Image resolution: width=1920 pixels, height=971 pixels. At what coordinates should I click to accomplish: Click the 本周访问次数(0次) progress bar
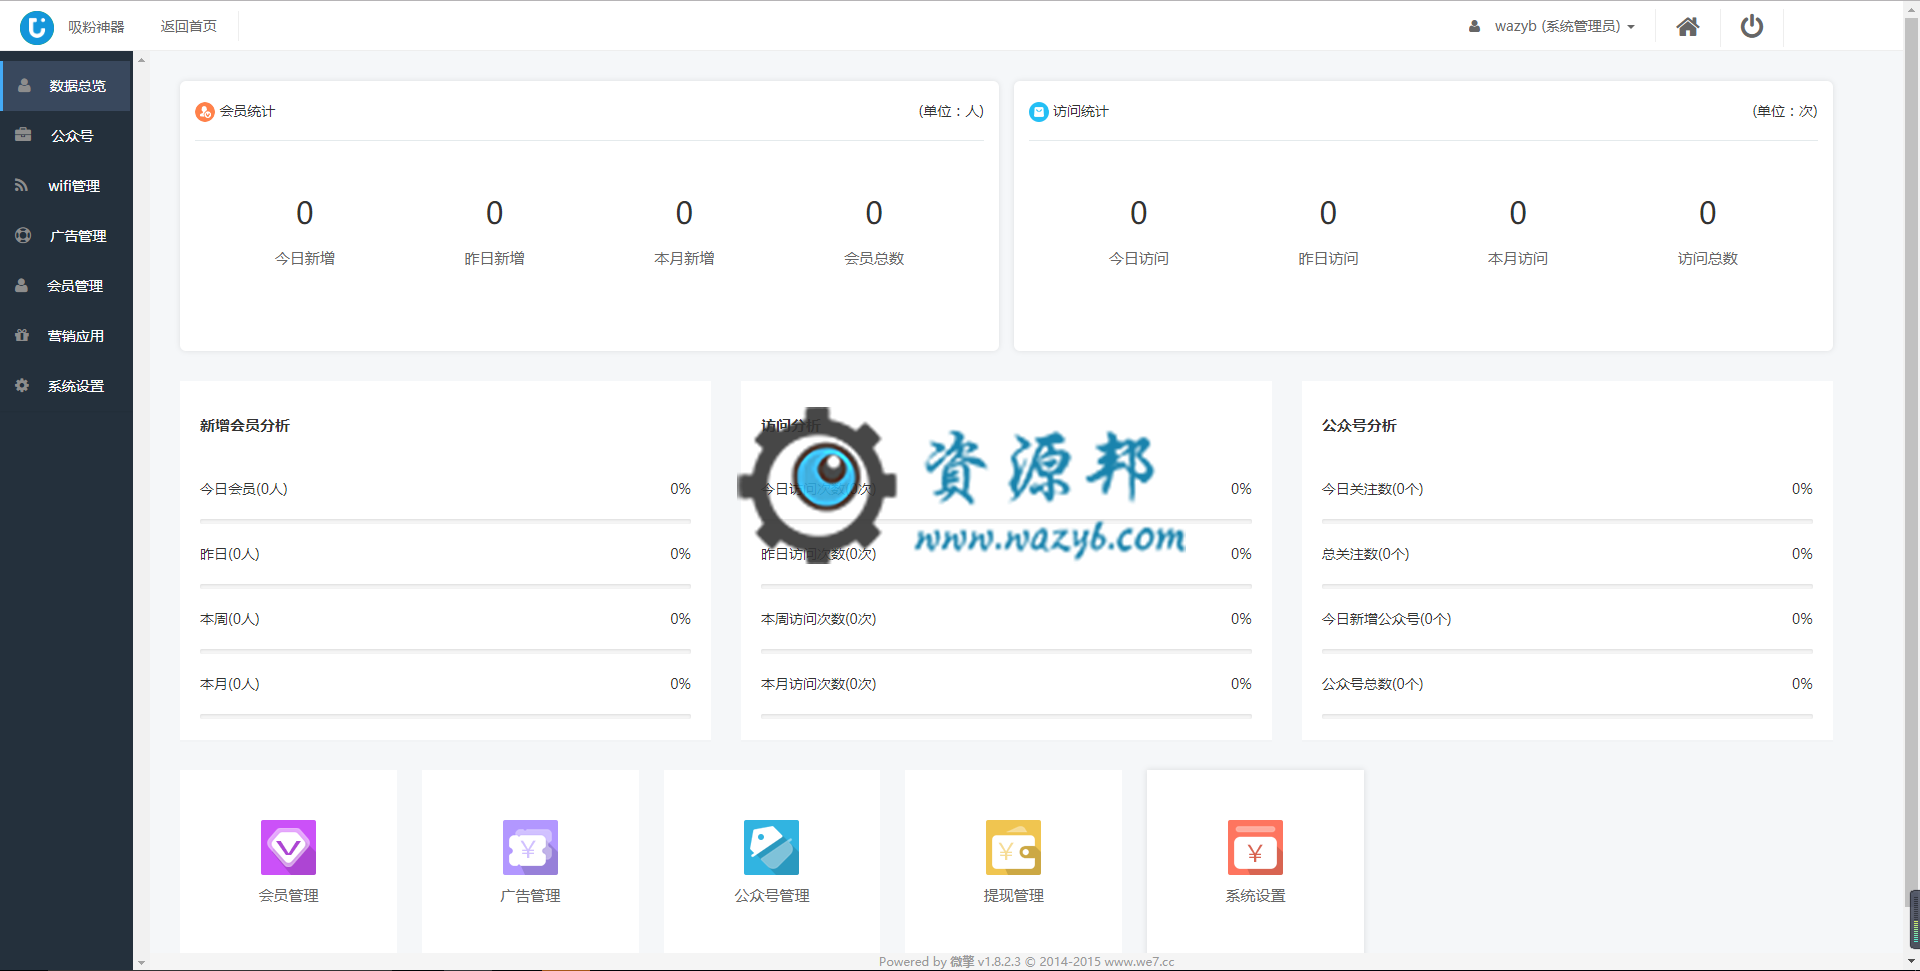pyautogui.click(x=1006, y=651)
